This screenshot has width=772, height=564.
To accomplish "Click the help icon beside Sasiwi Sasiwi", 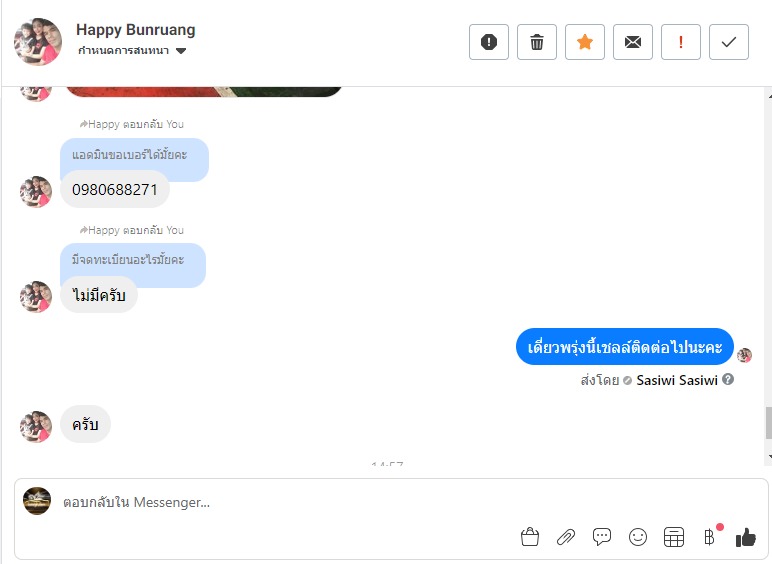I will coord(728,379).
